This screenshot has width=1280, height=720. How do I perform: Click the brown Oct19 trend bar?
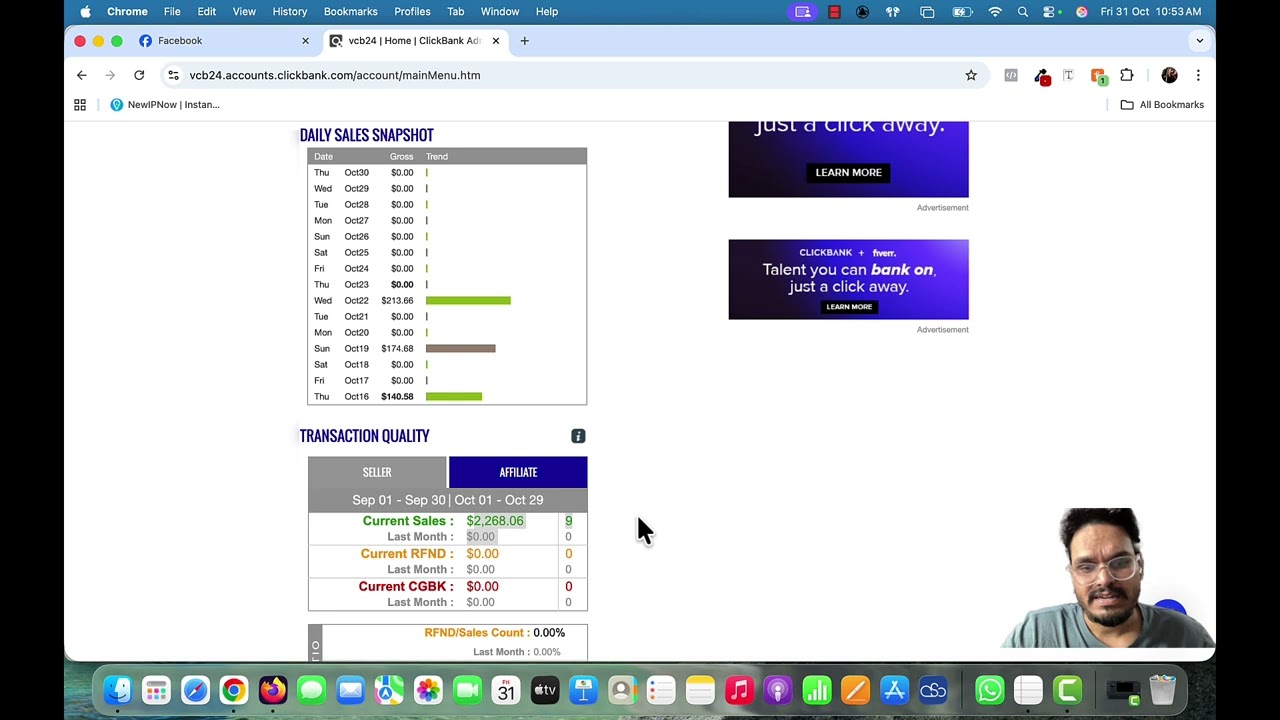pyautogui.click(x=460, y=348)
